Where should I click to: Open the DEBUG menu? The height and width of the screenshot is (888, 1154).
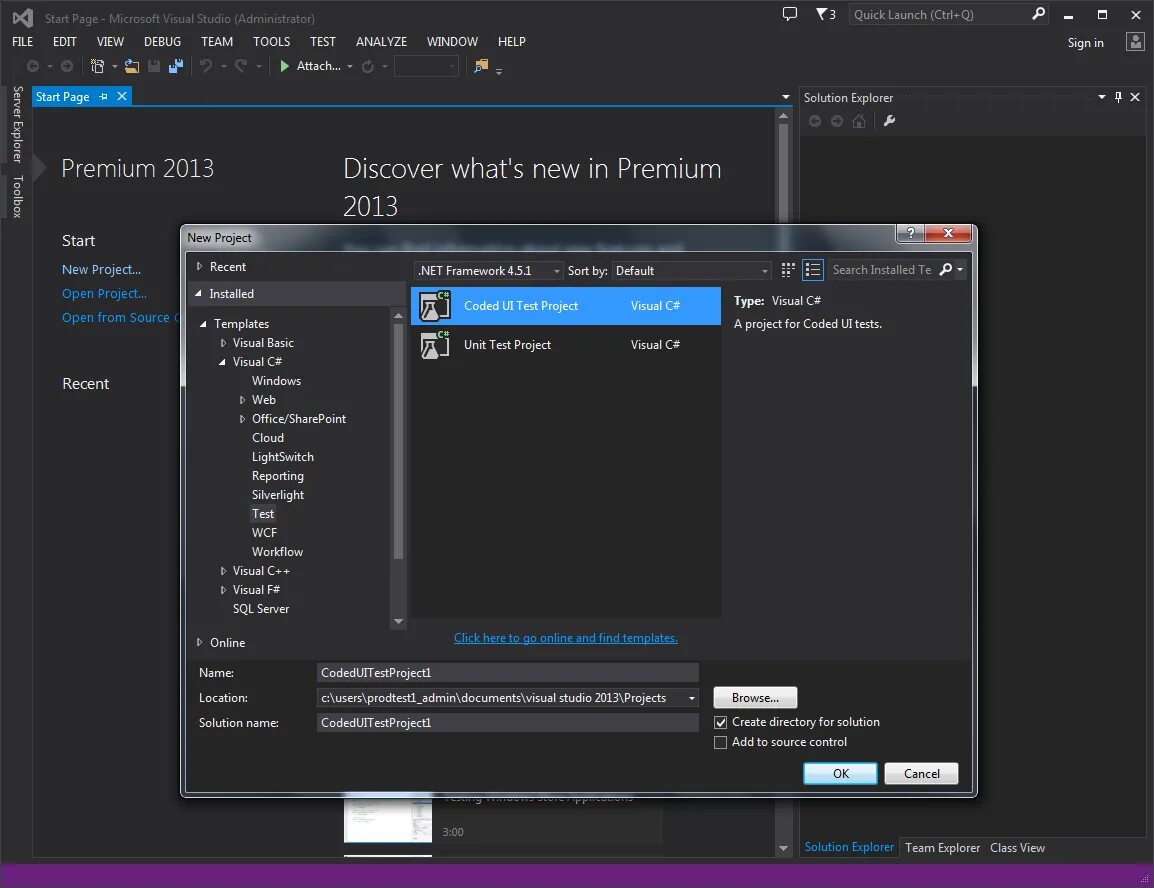point(163,42)
